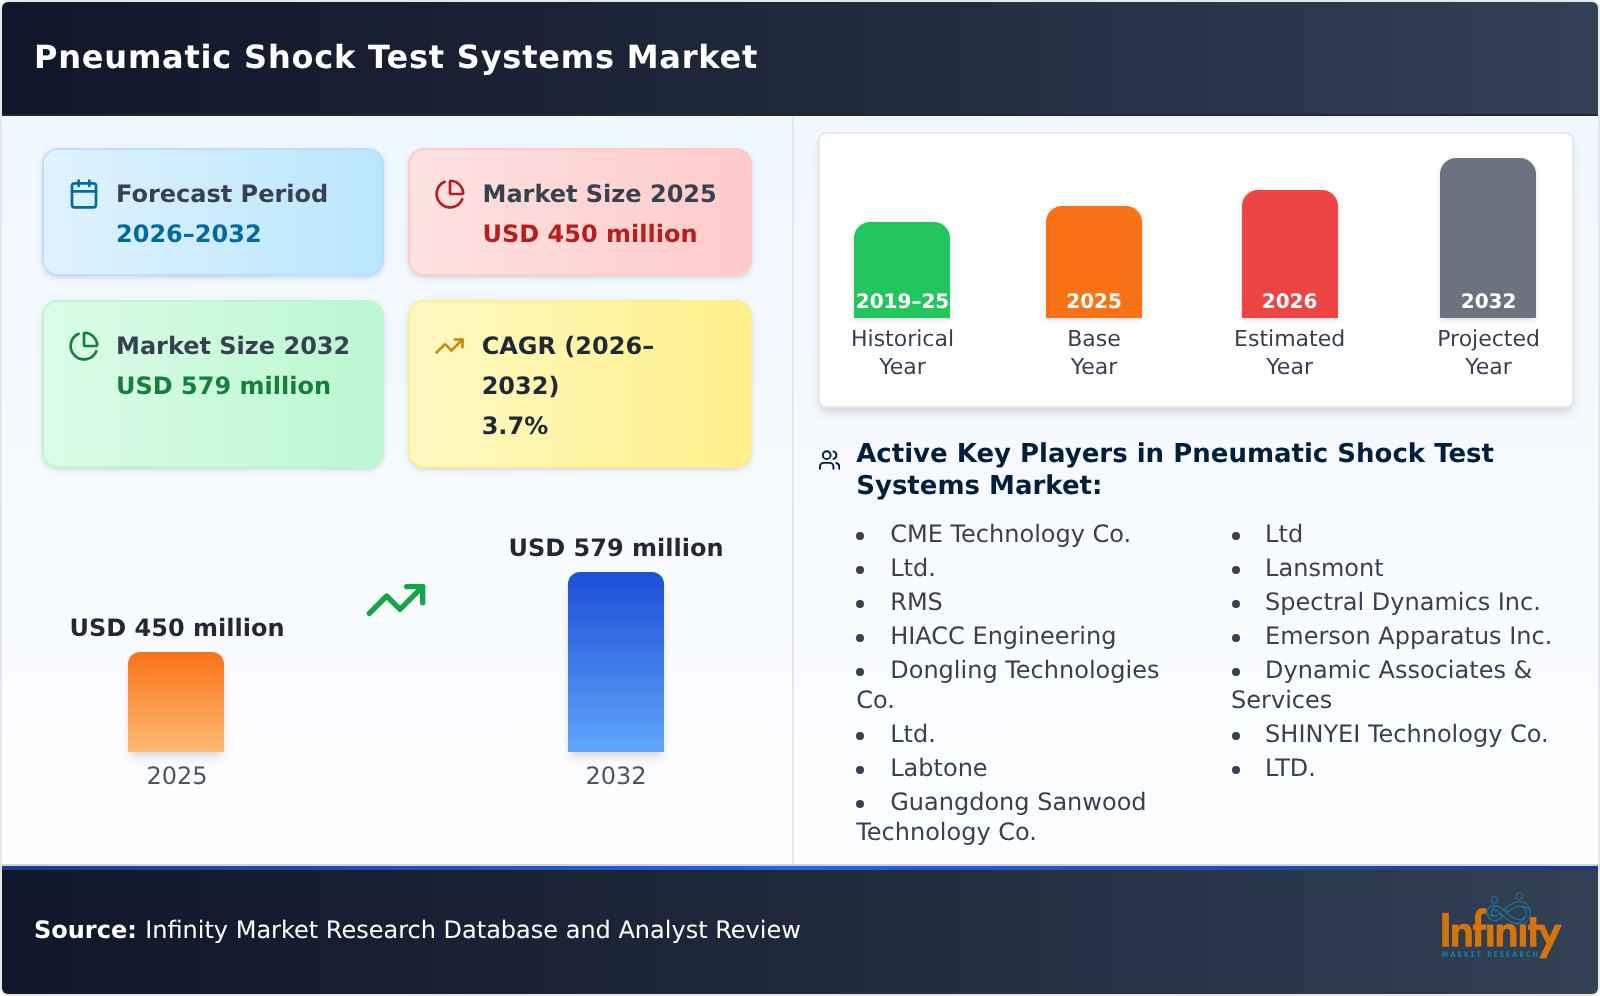The image size is (1600, 996).
Task: Click 'CME Technology Co.' in the player list
Action: pyautogui.click(x=1010, y=534)
